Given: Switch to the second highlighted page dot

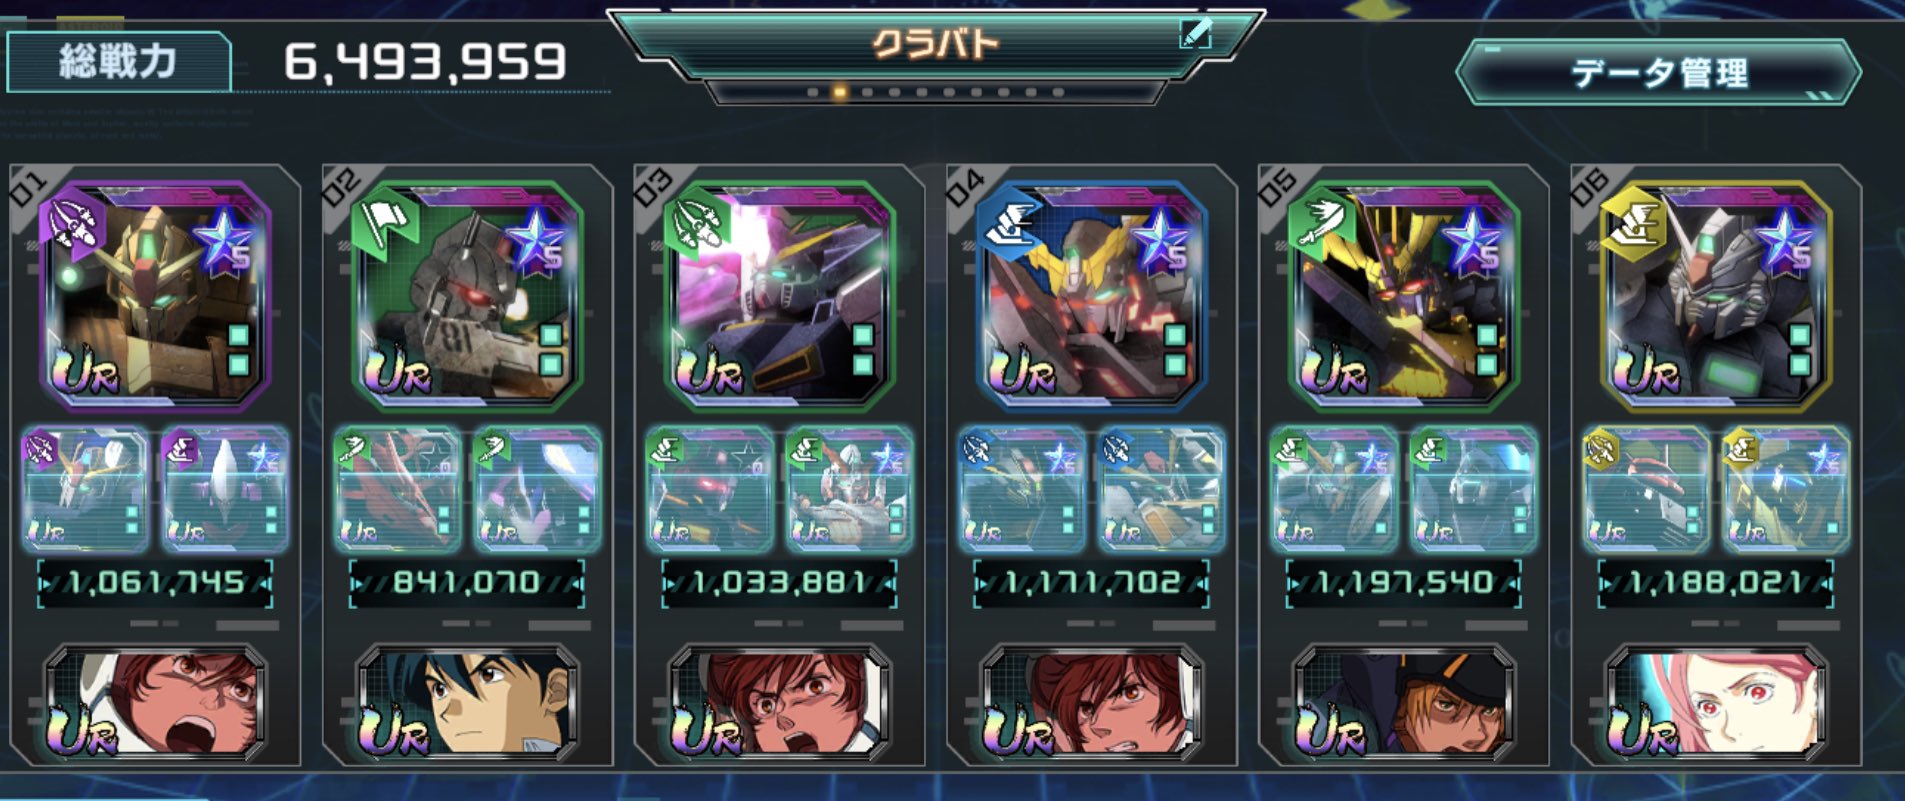Looking at the screenshot, I should (840, 92).
